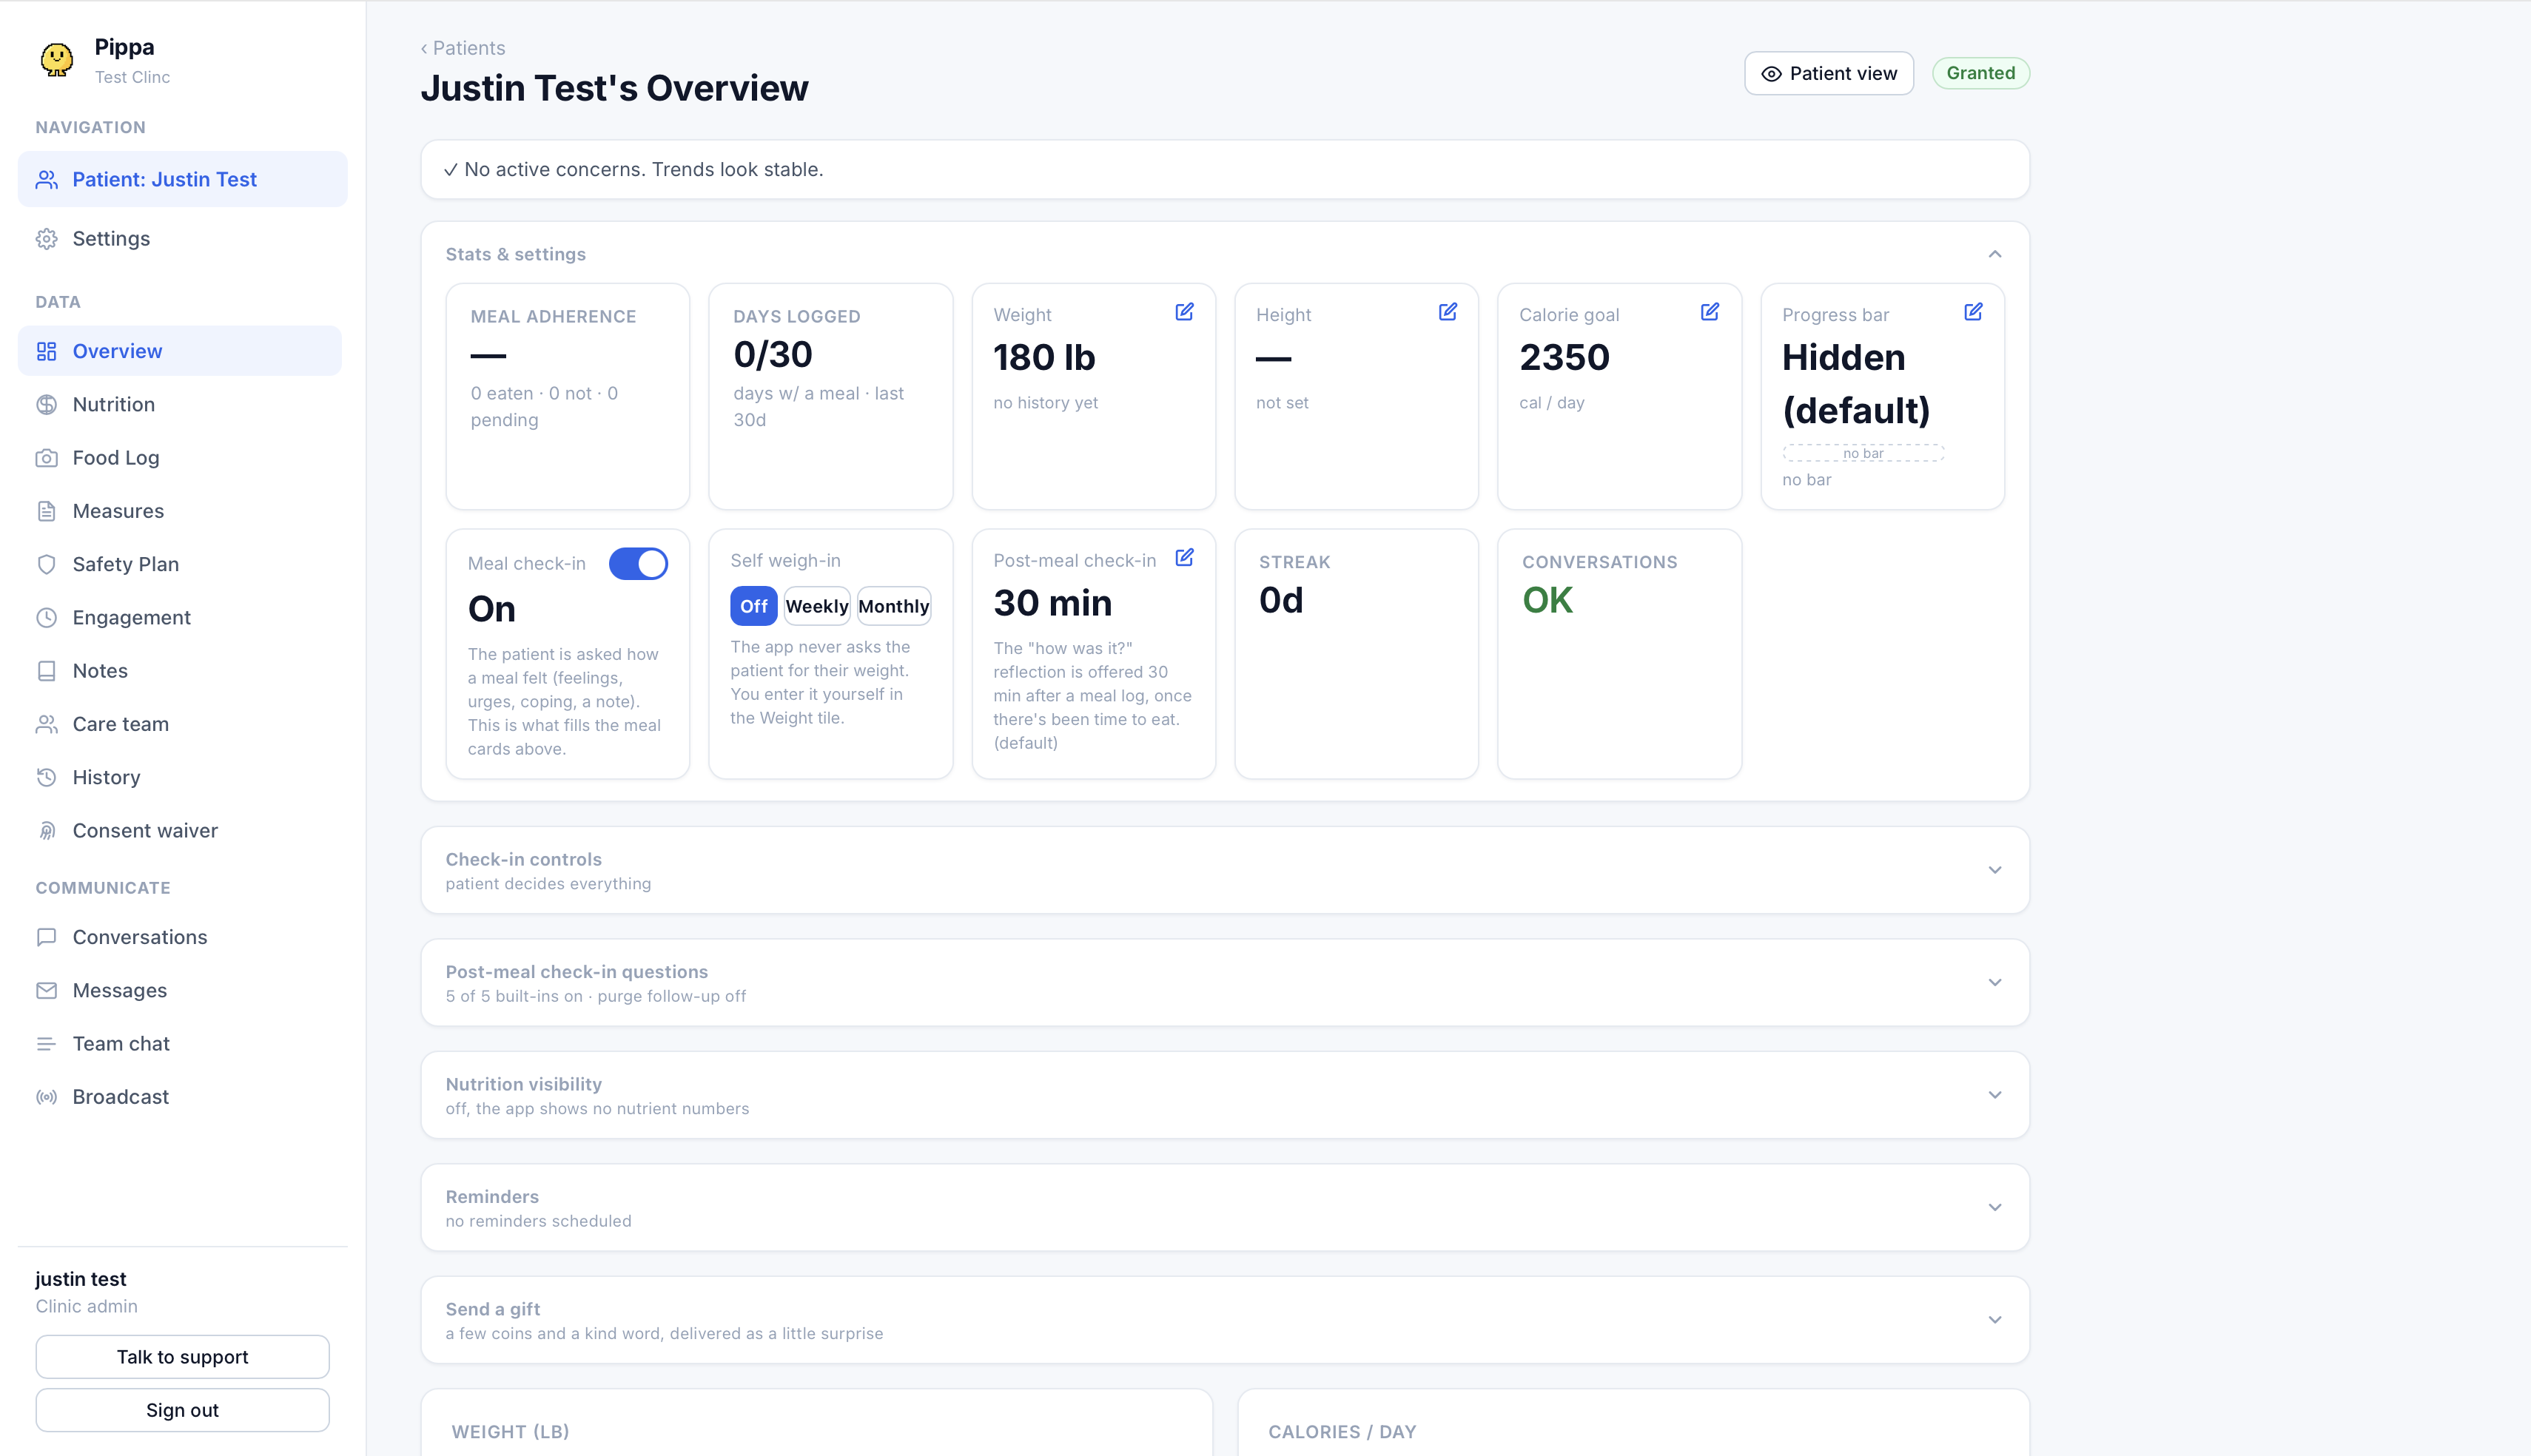Viewport: 2531px width, 1456px height.
Task: Collapse the Stats & settings section
Action: [x=1994, y=254]
